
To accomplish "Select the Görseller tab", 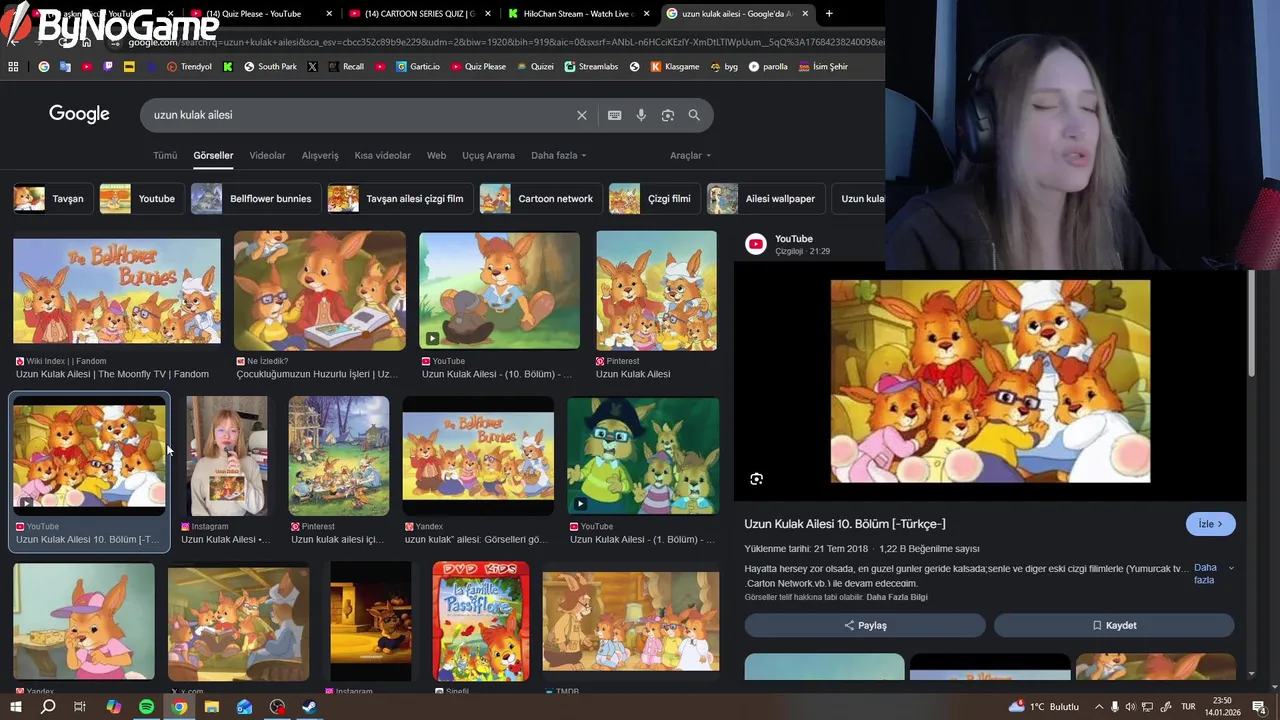I will pos(213,156).
